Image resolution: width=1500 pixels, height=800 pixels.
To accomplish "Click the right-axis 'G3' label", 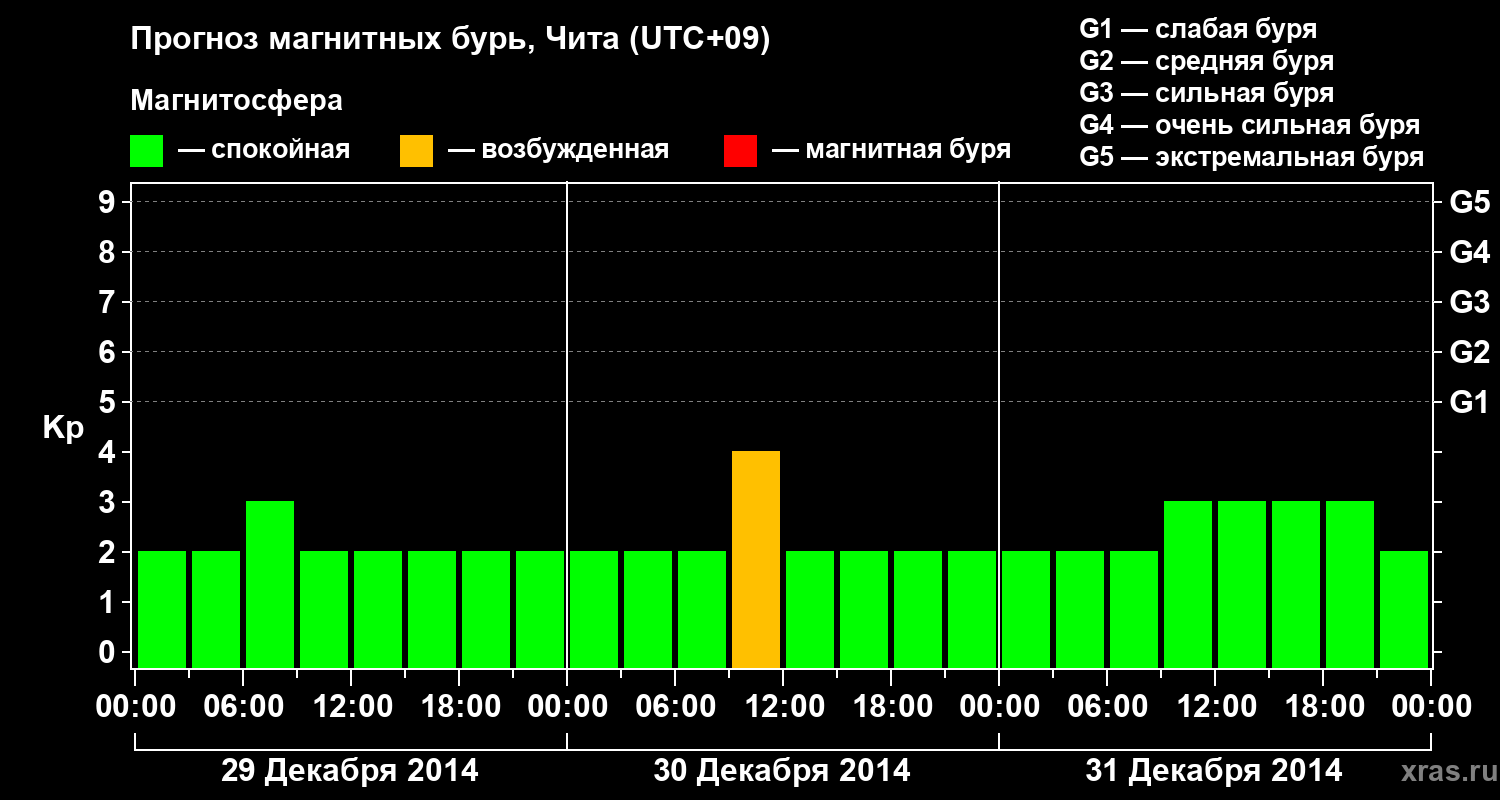I will tap(1470, 302).
